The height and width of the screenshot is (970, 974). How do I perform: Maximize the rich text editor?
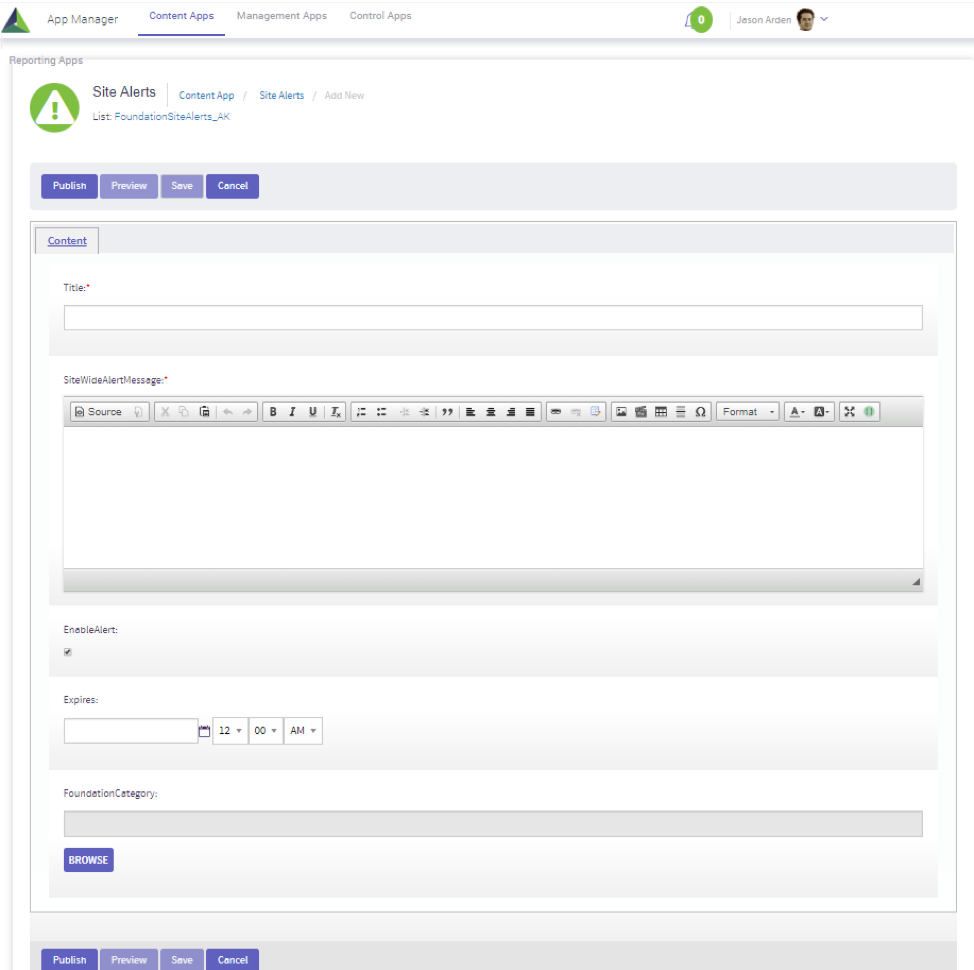coord(849,412)
